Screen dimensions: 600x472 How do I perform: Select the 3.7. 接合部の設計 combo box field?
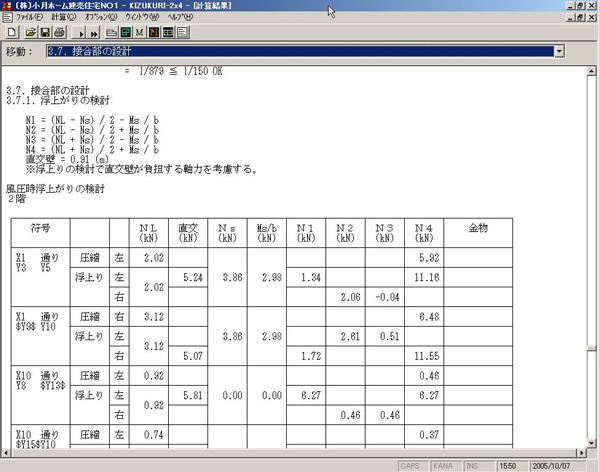(298, 50)
